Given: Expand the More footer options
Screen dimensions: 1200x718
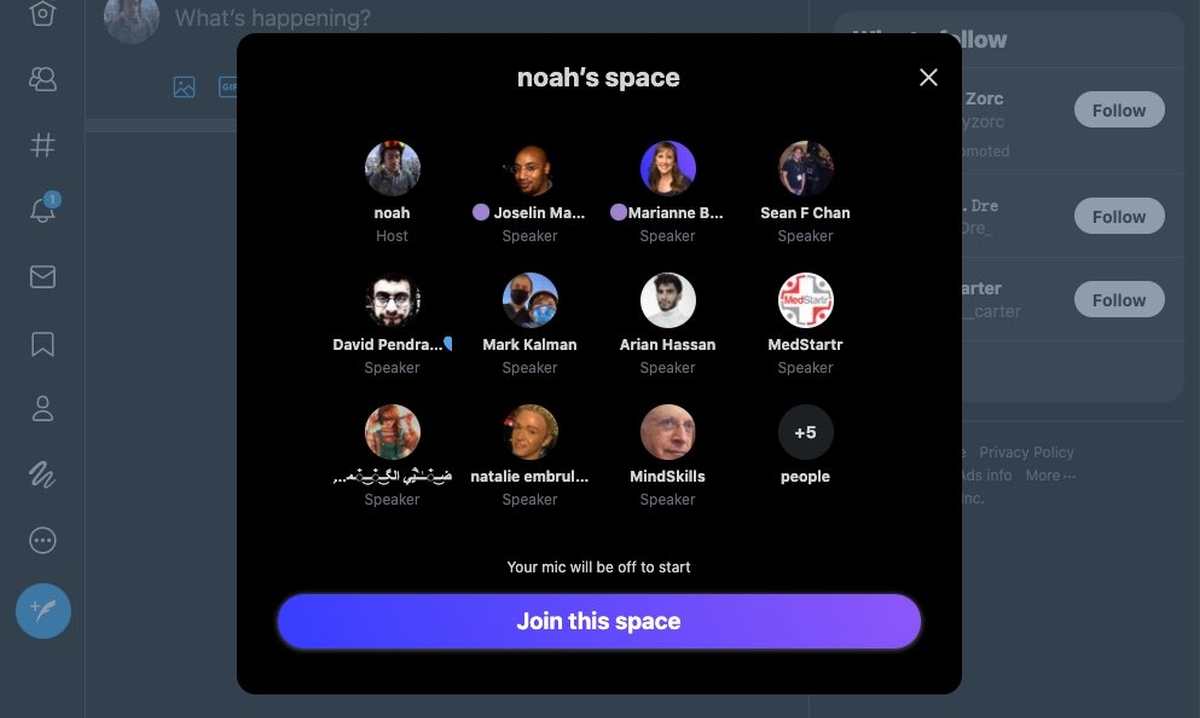Looking at the screenshot, I should (1050, 475).
